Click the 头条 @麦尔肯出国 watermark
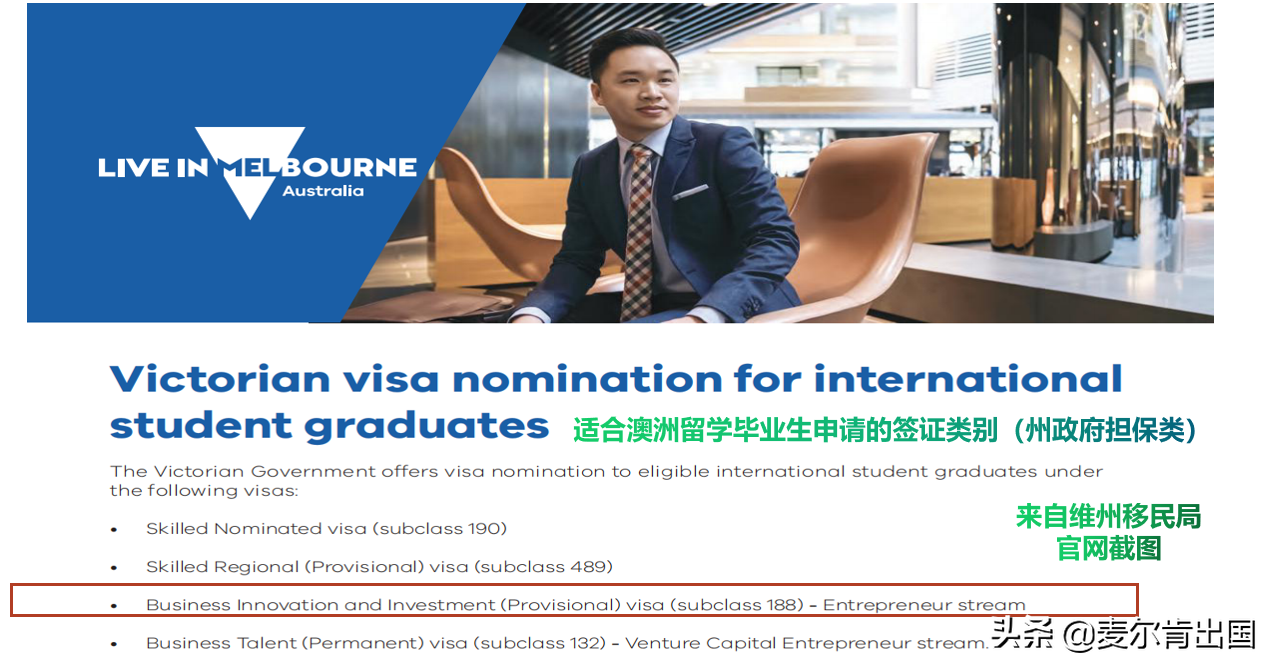This screenshot has width=1277, height=670. click(x=1123, y=635)
